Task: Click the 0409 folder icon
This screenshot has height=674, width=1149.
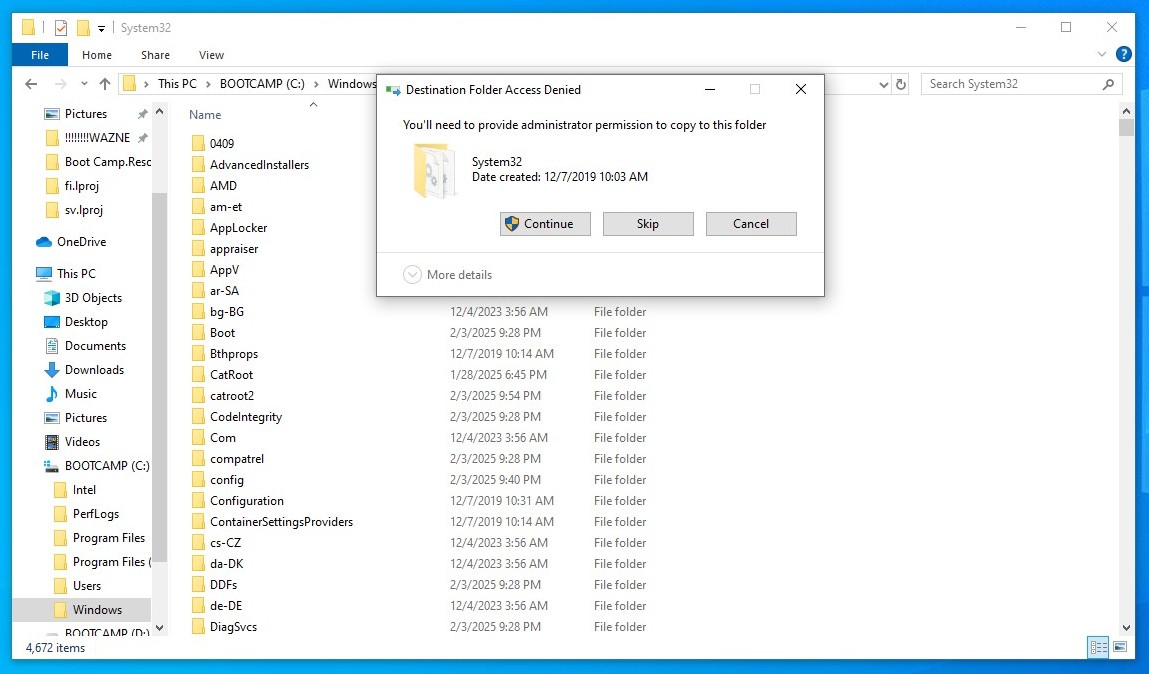Action: click(198, 143)
